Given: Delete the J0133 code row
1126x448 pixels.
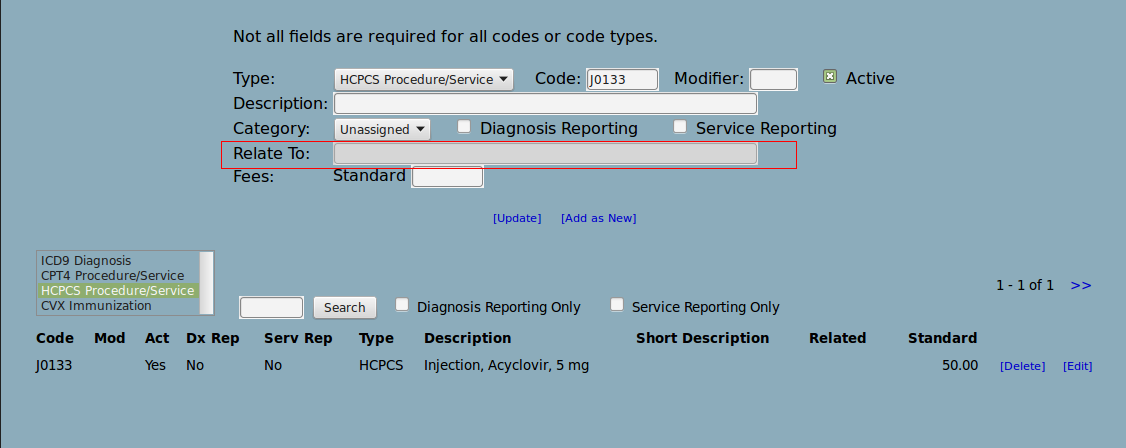Looking at the screenshot, I should pos(1023,366).
